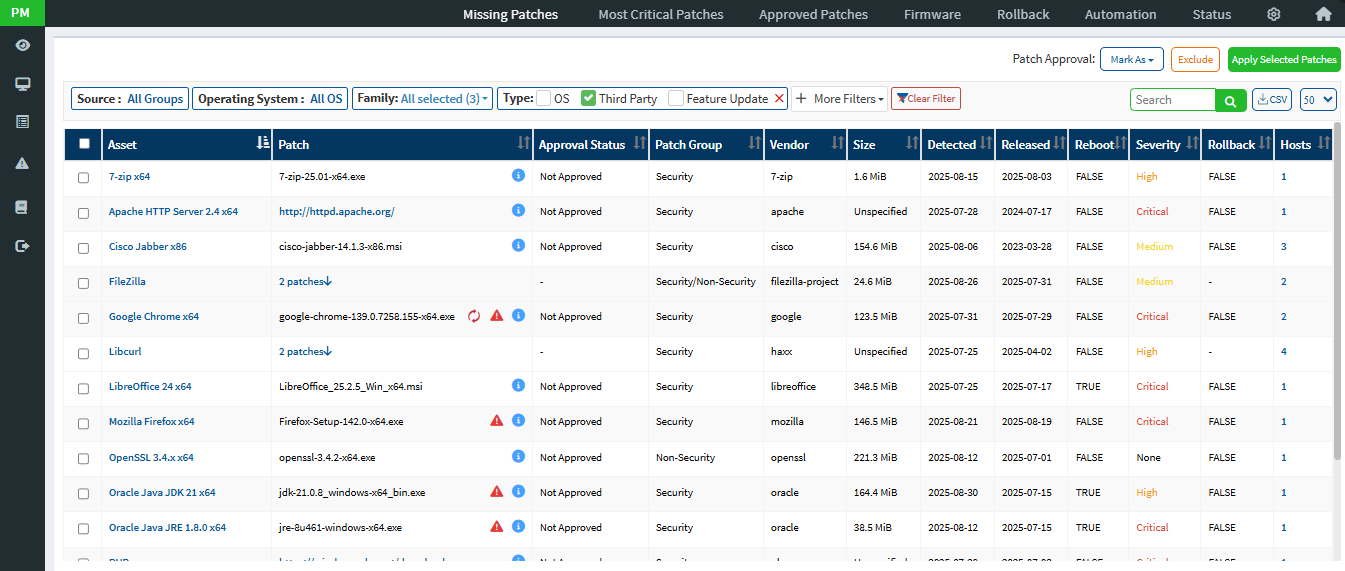Open info icon for LibreOffice patch
The width and height of the screenshot is (1345, 571).
coord(518,385)
